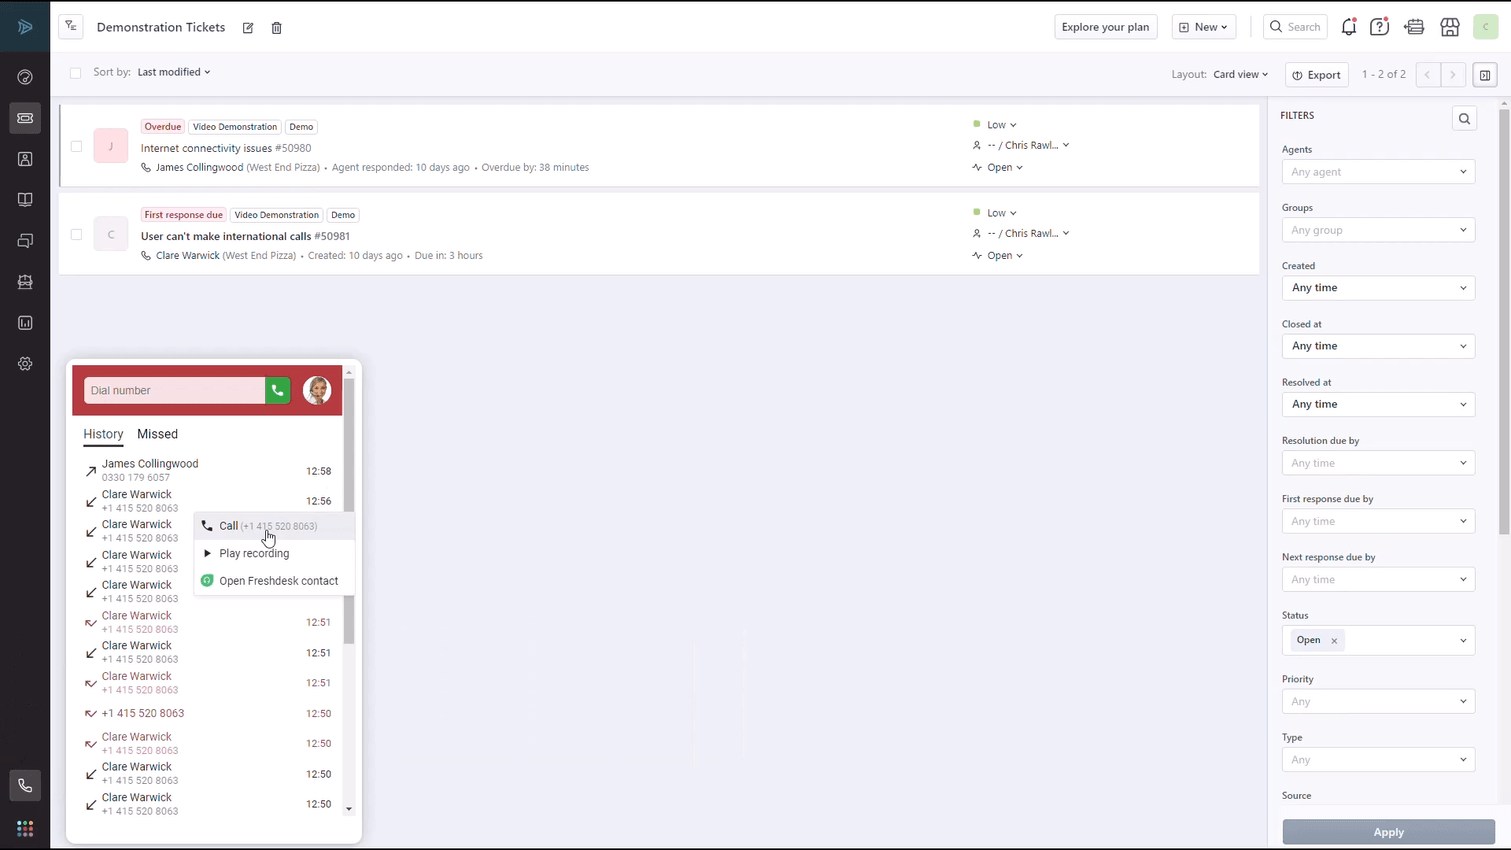Click the edit icon next to Demonstration Tickets
Screen dimensions: 1511x850
(x=248, y=28)
